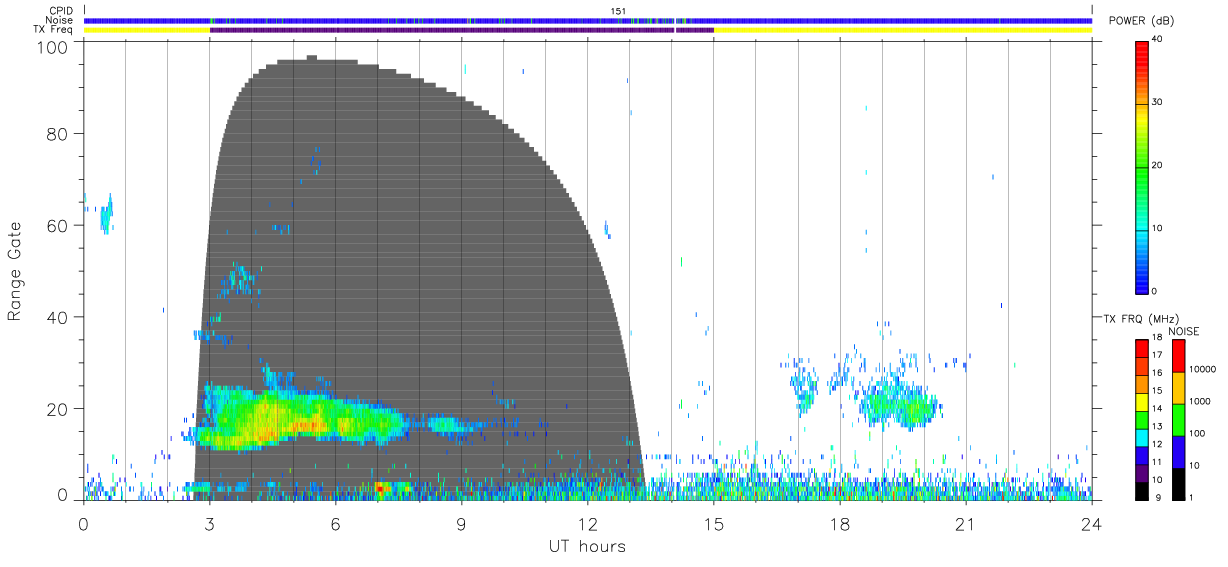Click the purple segment of TX Freq bar
Viewport: 1228px width, 567px height.
point(461,30)
